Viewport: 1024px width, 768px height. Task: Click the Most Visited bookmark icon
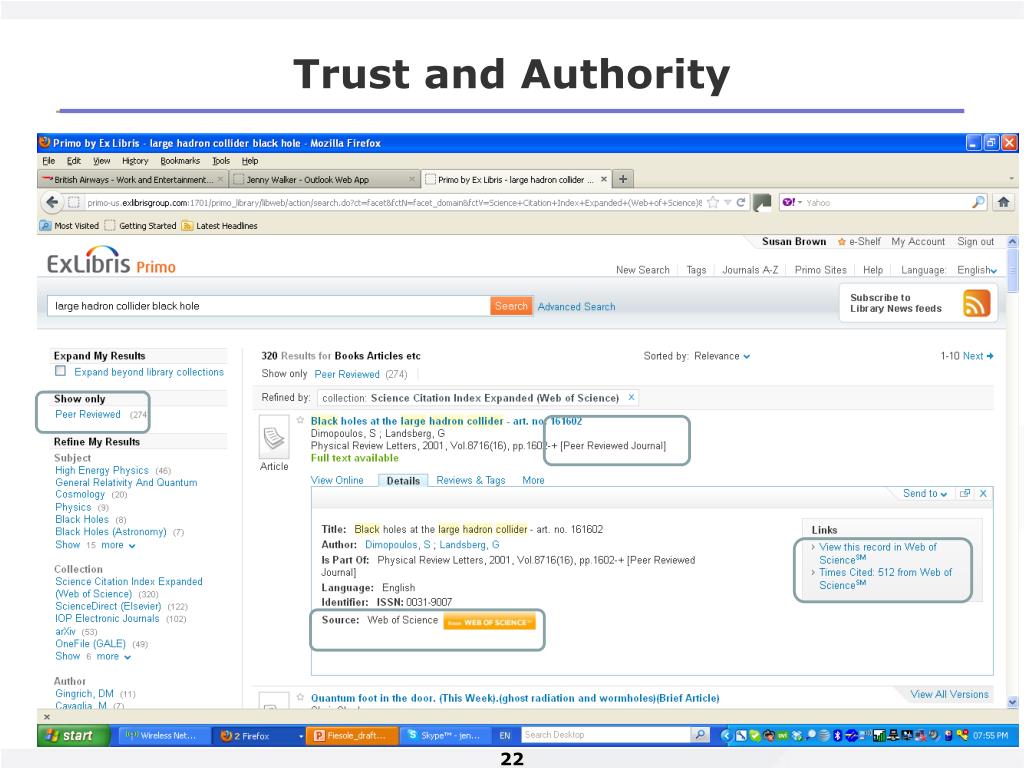45,226
